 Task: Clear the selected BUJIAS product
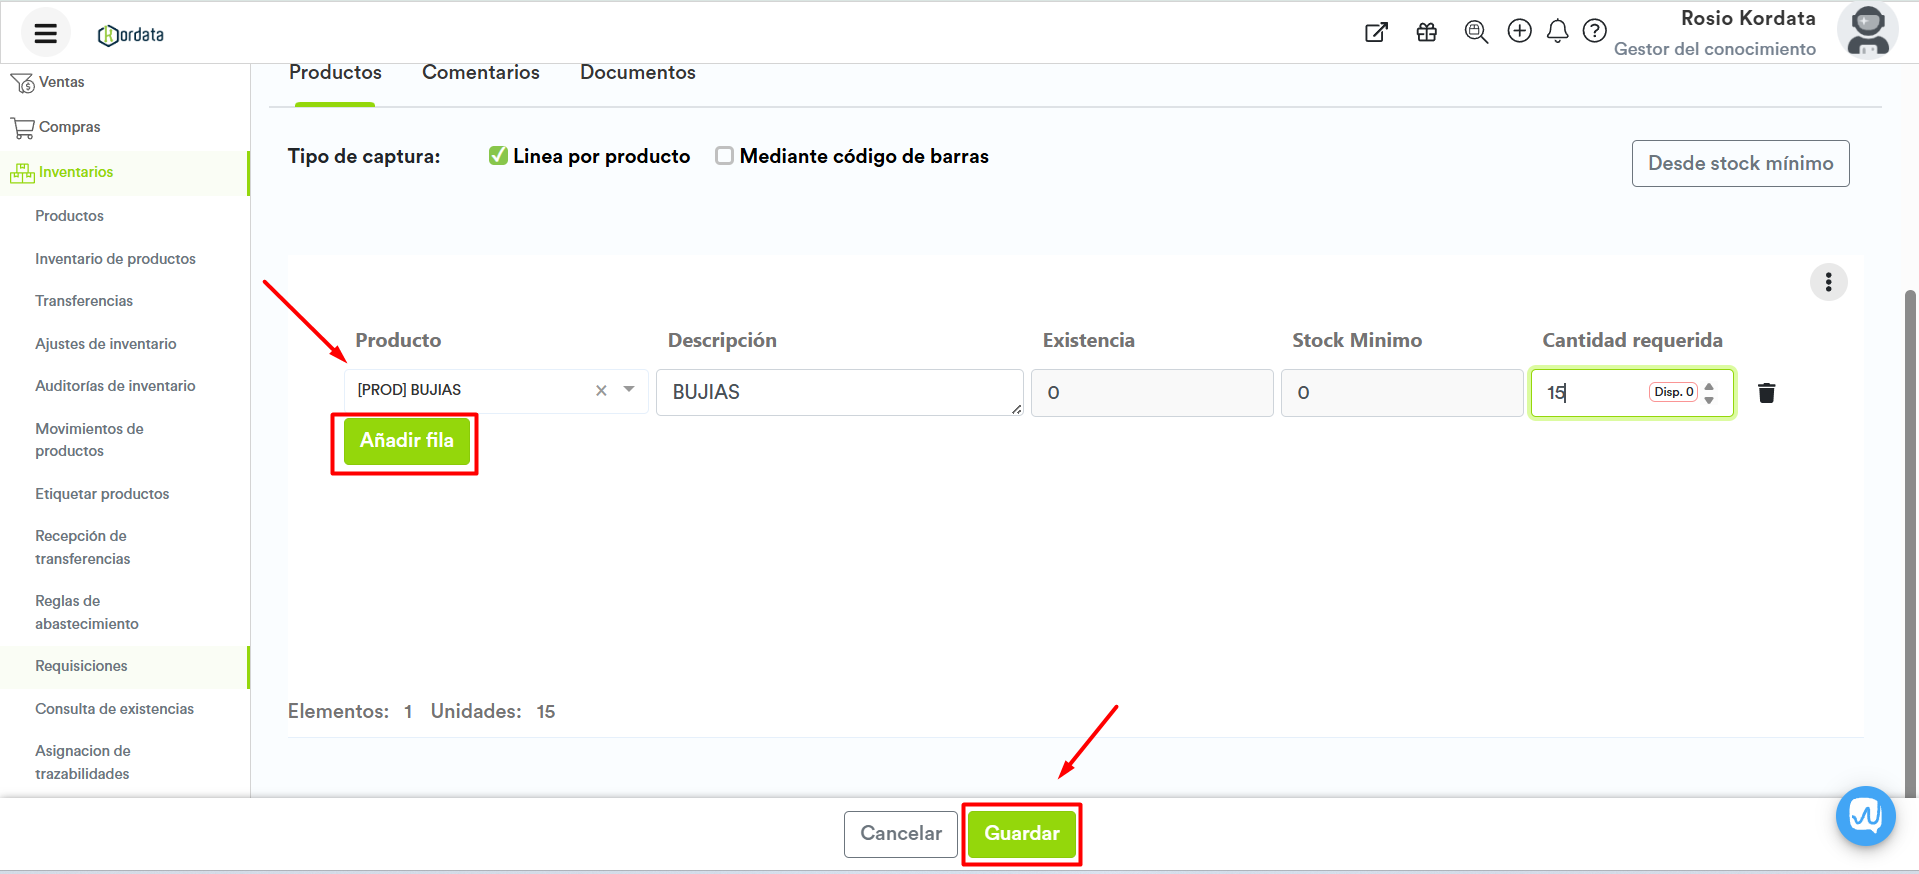(601, 391)
